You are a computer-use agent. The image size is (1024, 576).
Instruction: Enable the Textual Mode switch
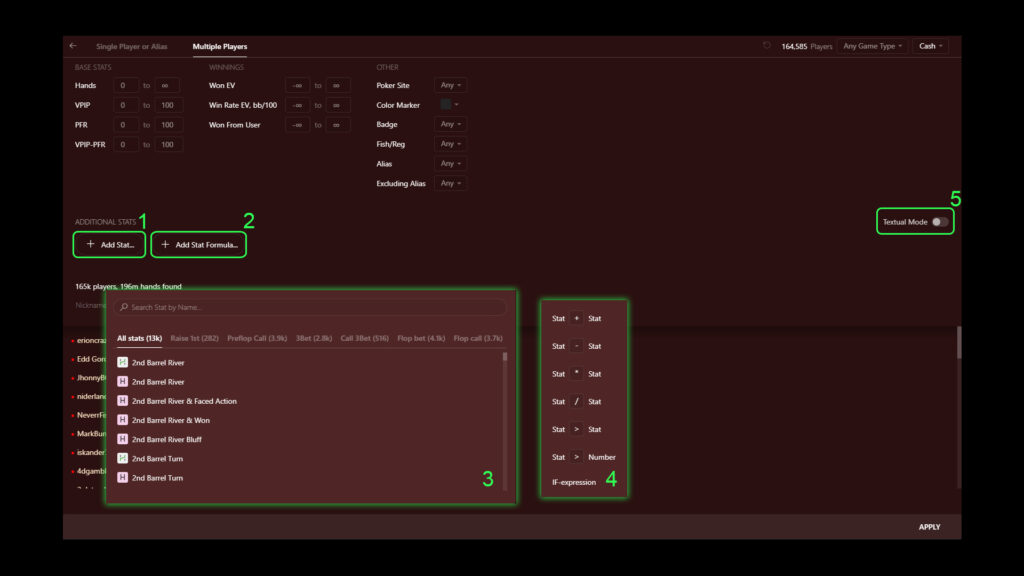(x=940, y=222)
